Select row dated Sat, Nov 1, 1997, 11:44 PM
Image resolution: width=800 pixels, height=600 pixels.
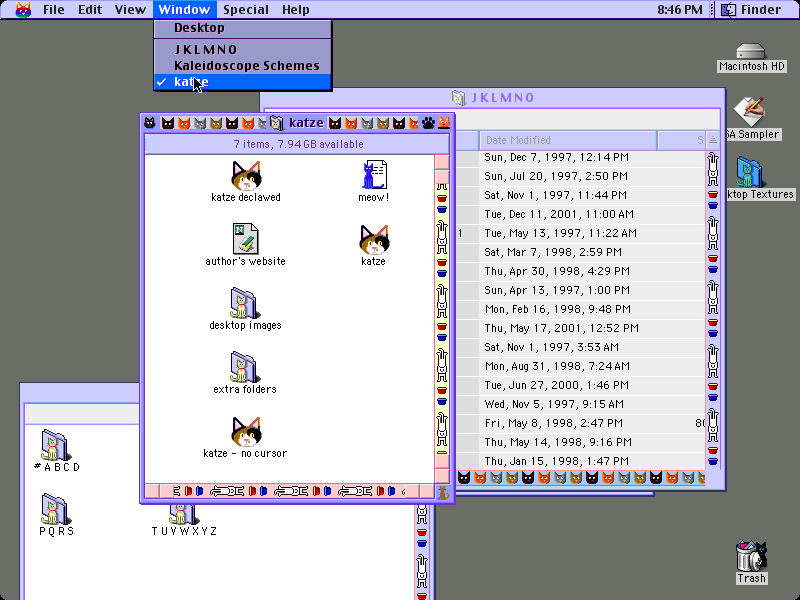click(x=581, y=195)
